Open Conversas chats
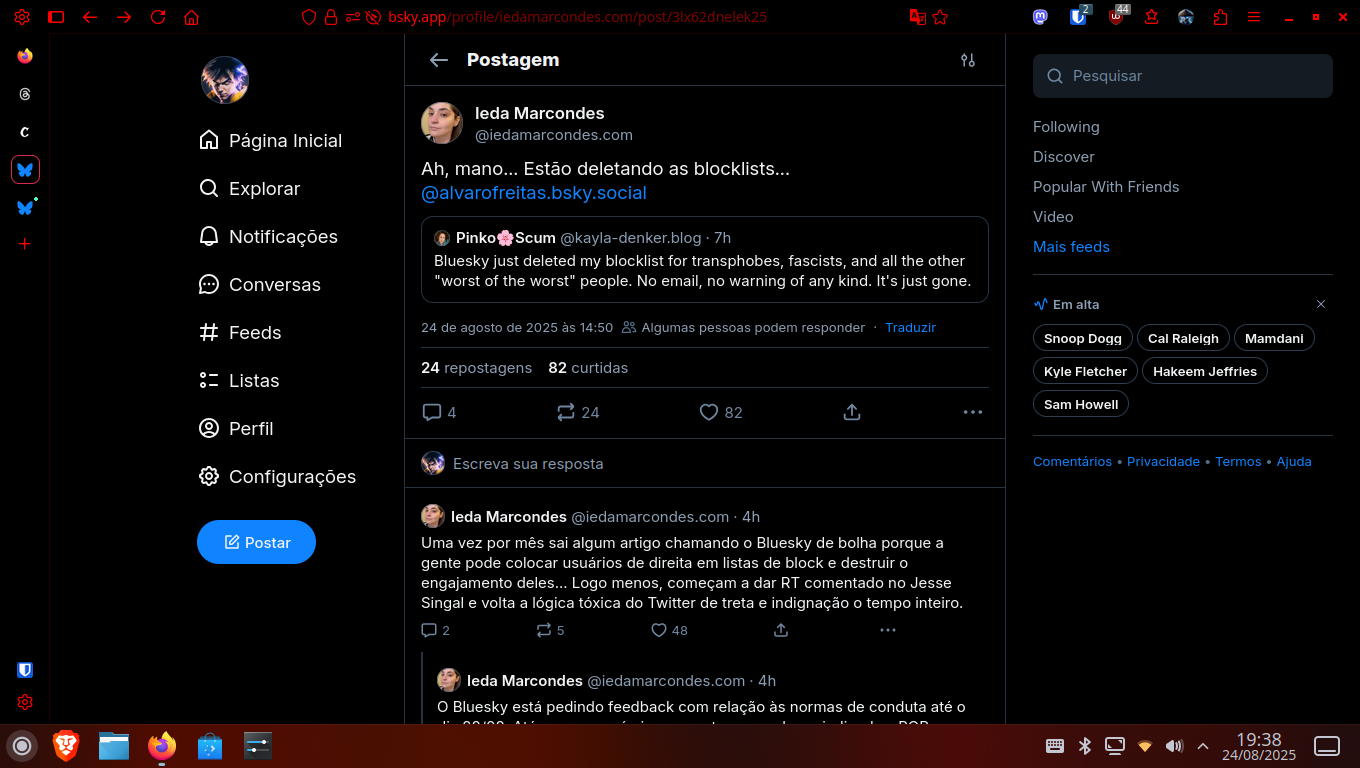 [260, 284]
